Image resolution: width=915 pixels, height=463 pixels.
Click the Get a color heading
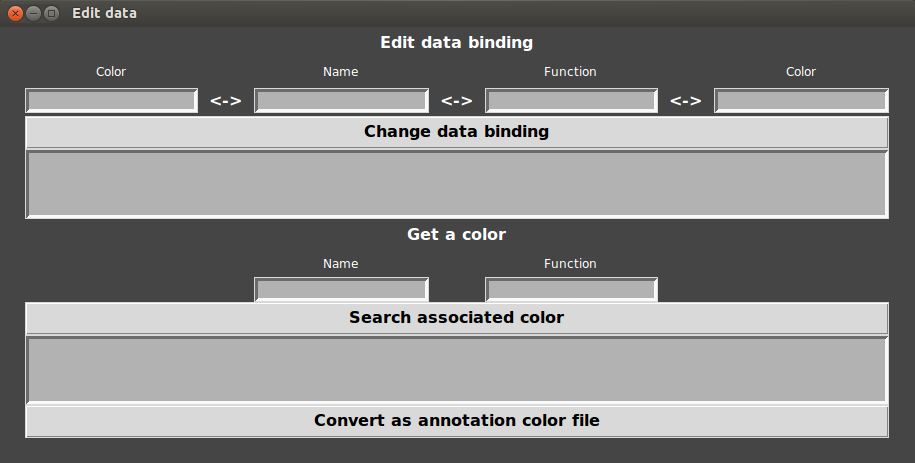(456, 235)
